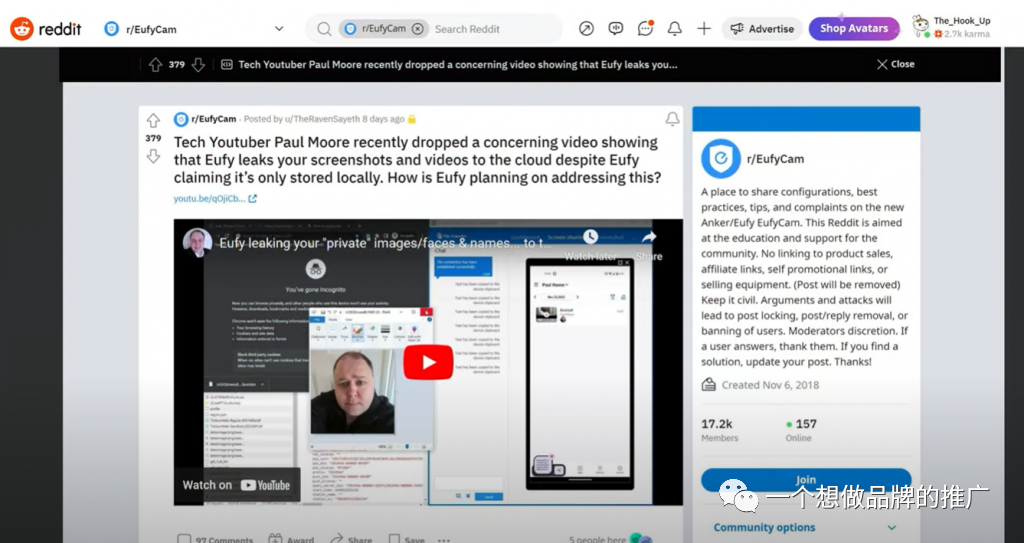This screenshot has height=543, width=1024.
Task: Click Watch on YouTube button
Action: 236,485
